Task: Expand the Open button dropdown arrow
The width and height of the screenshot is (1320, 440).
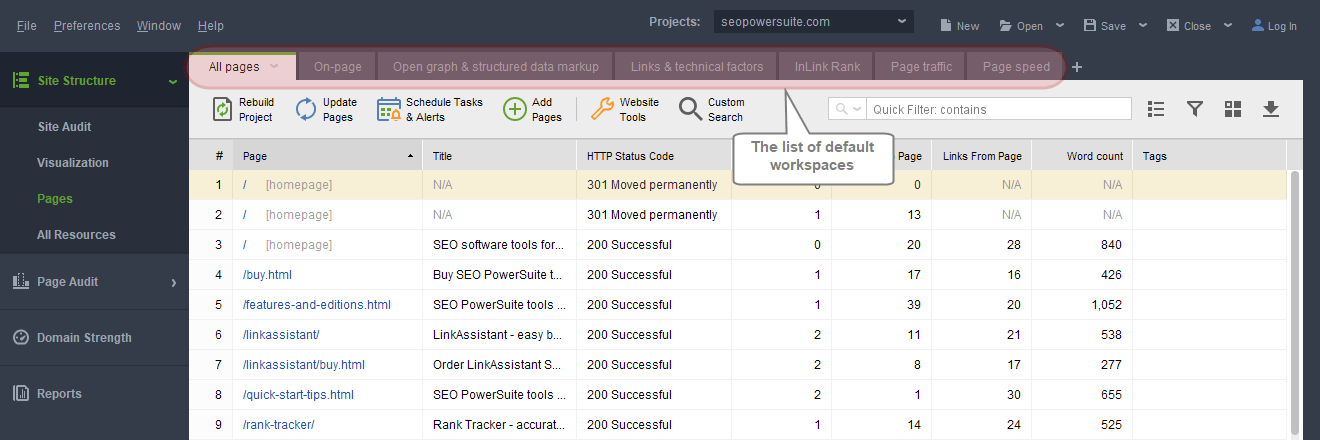Action: click(x=1060, y=26)
